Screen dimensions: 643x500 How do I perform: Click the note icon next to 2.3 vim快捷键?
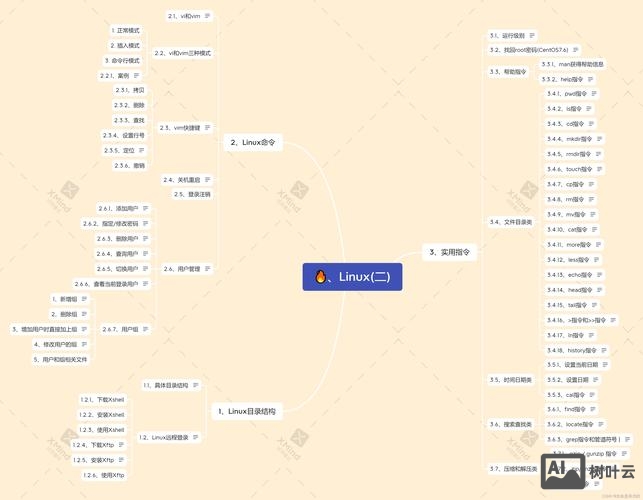(207, 128)
